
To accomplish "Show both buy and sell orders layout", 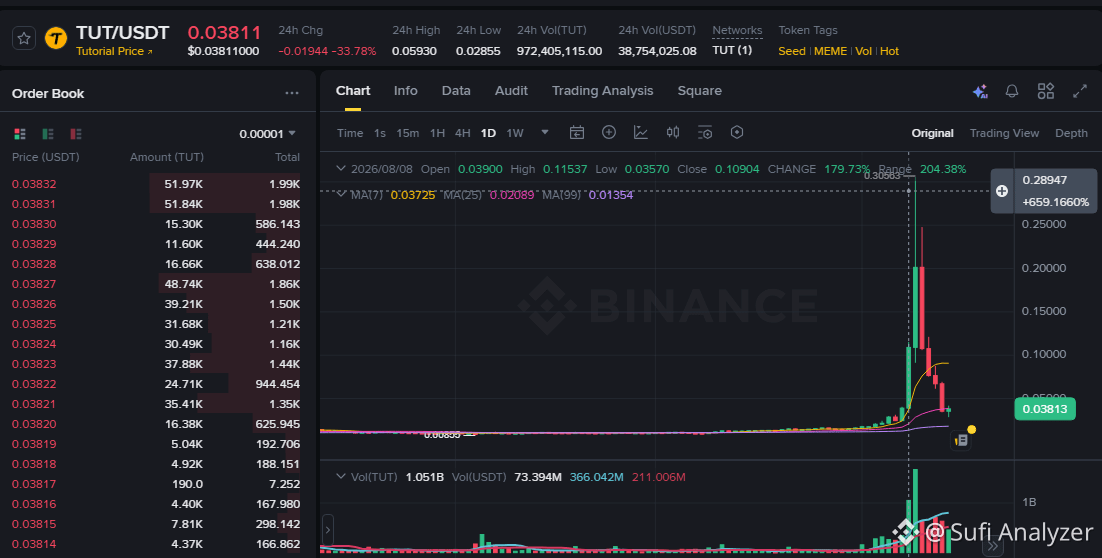I will [x=20, y=134].
